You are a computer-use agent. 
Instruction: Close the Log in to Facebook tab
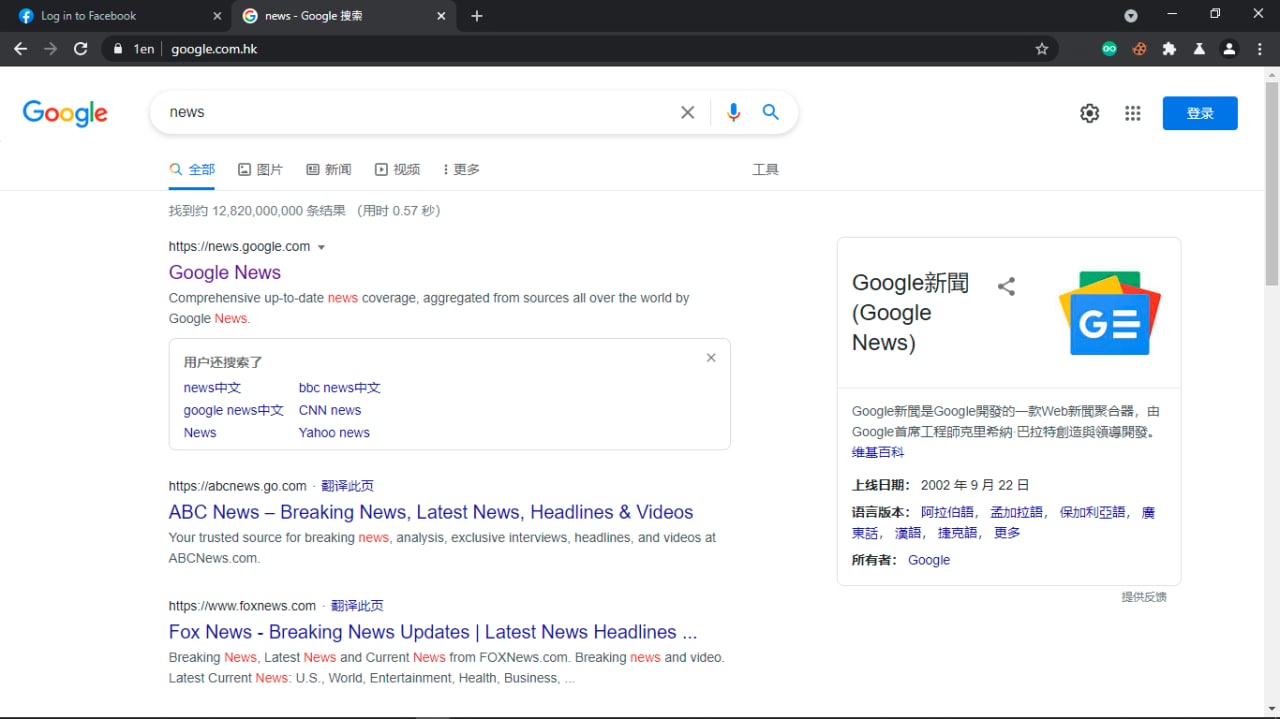click(x=218, y=16)
